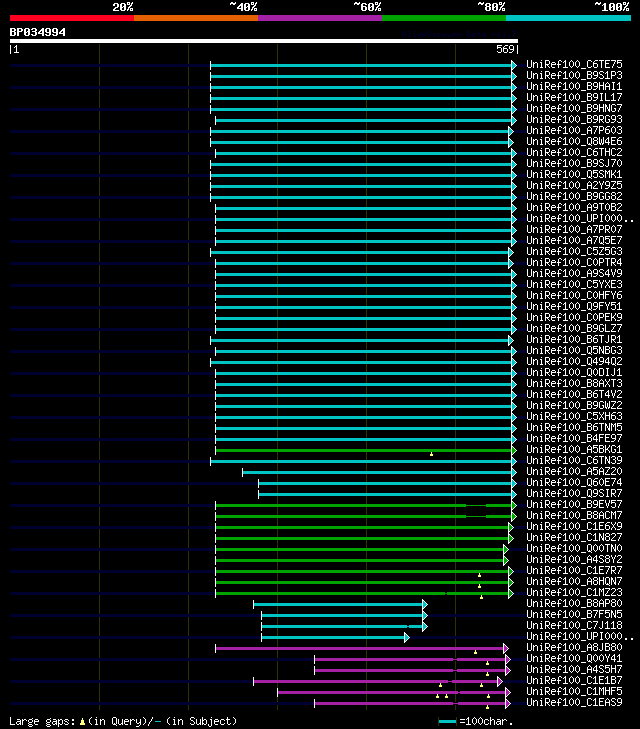Select UniRef100_B9SJ70 in the hit list
Viewport: 640px width, 729px height.
pyautogui.click(x=574, y=163)
